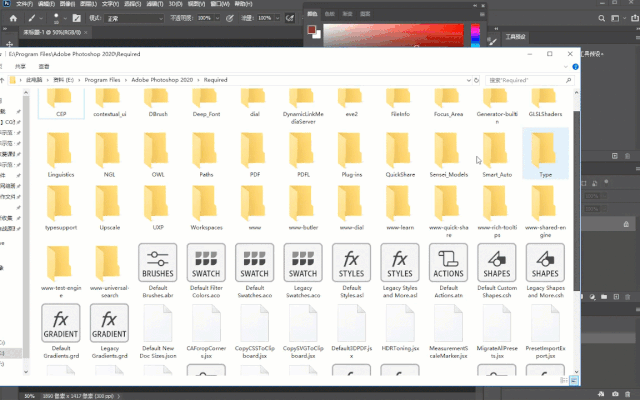
Task: Click the Required search field
Action: point(530,80)
